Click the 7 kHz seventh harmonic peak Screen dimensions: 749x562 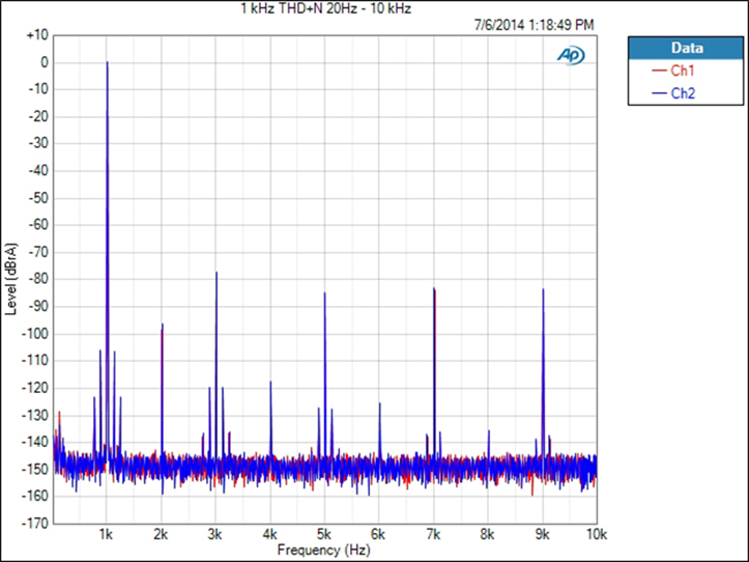(434, 290)
